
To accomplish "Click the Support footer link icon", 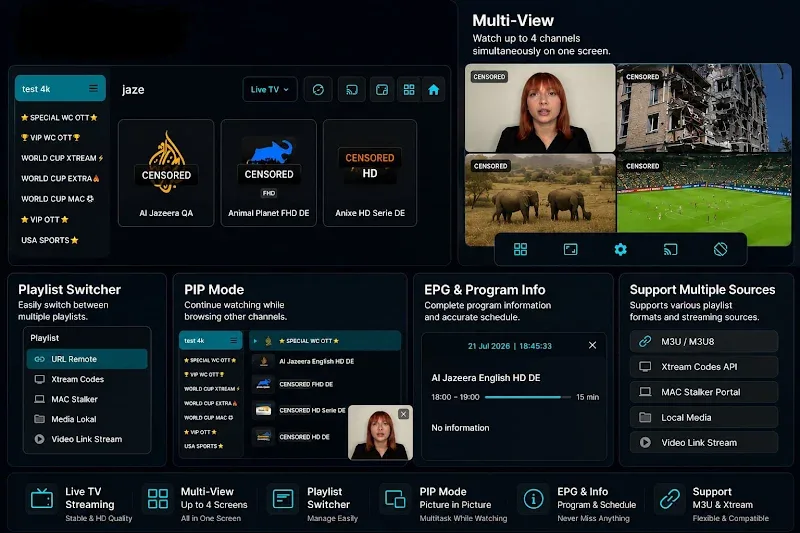I will pos(669,498).
